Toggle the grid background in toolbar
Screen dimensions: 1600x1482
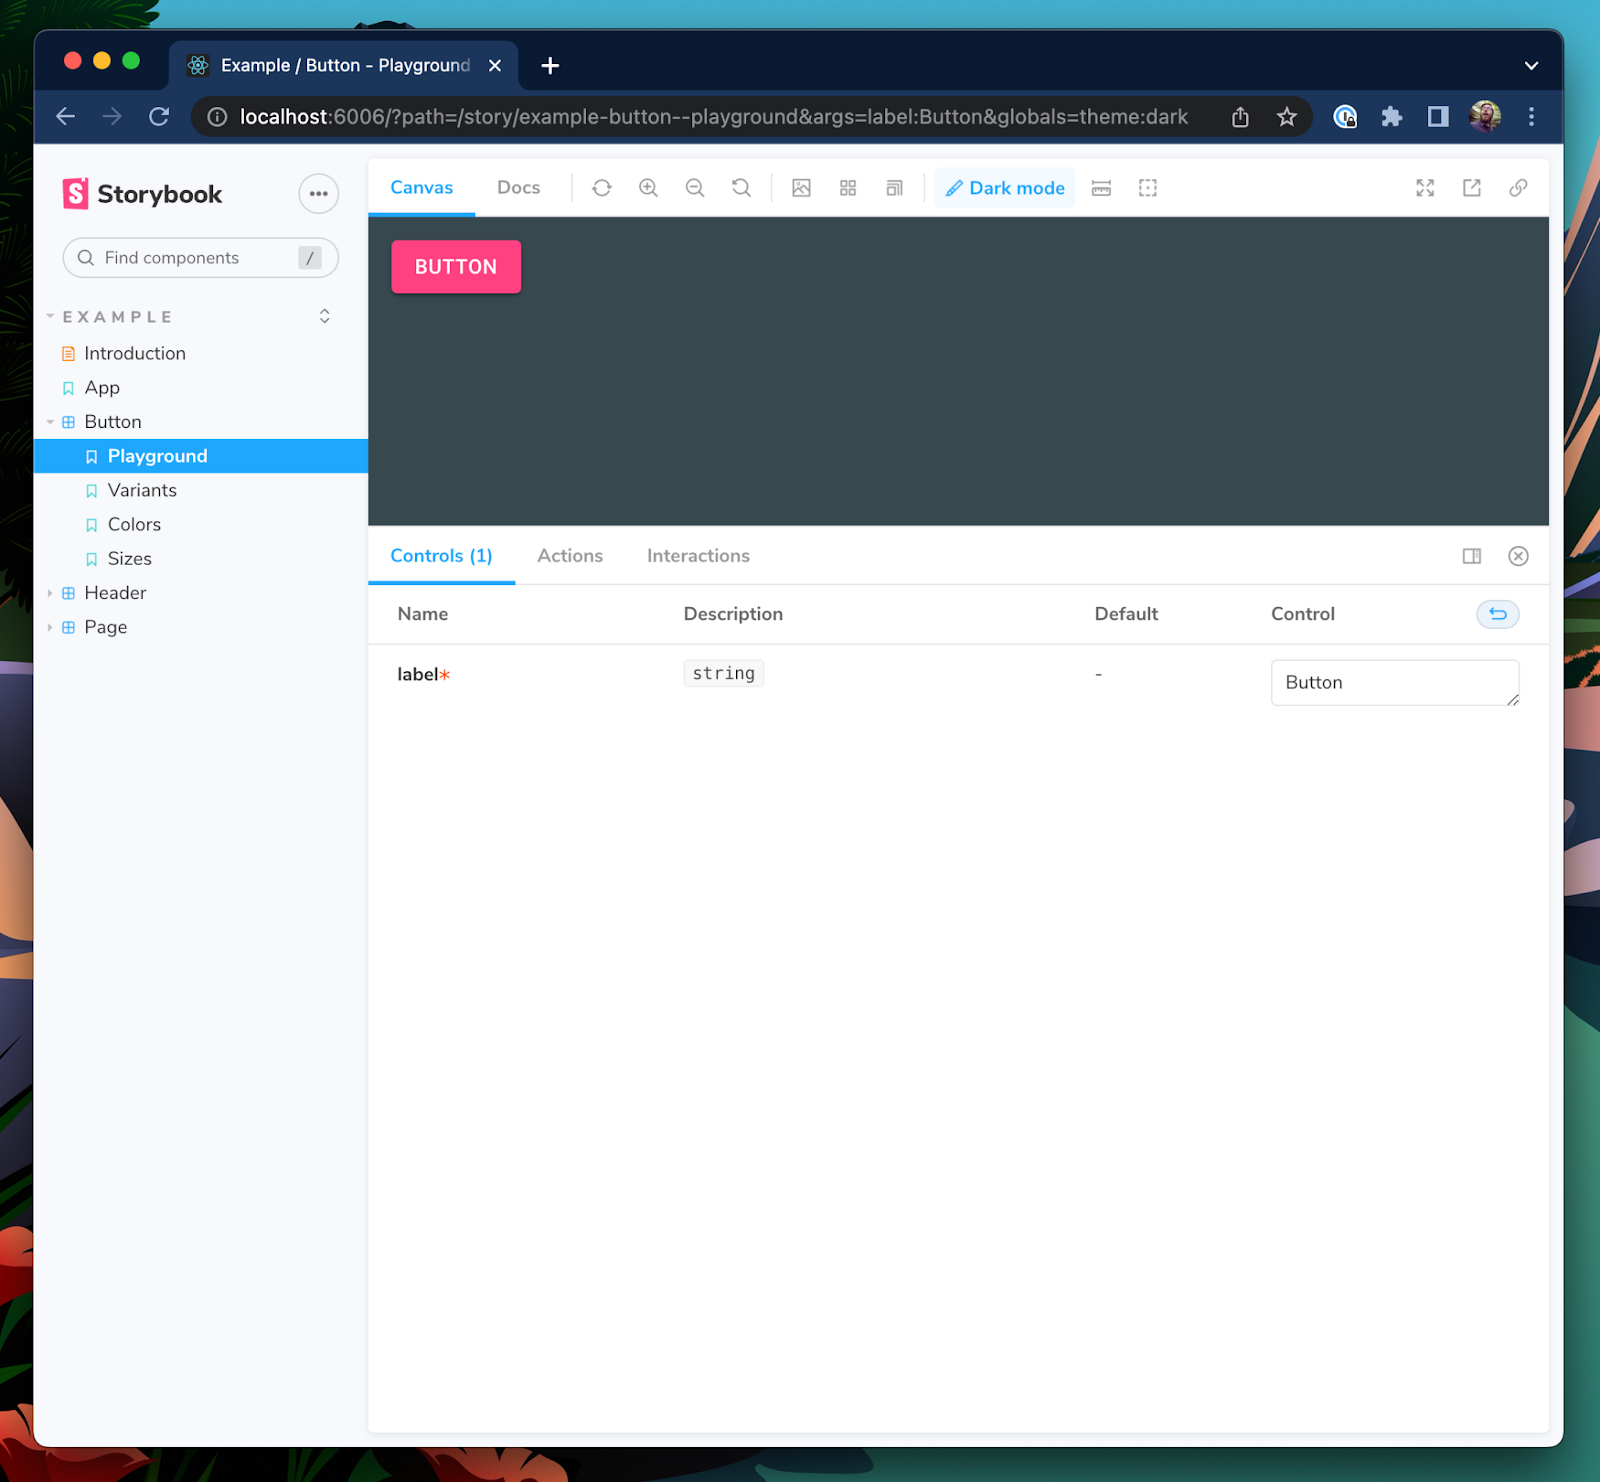[x=848, y=188]
